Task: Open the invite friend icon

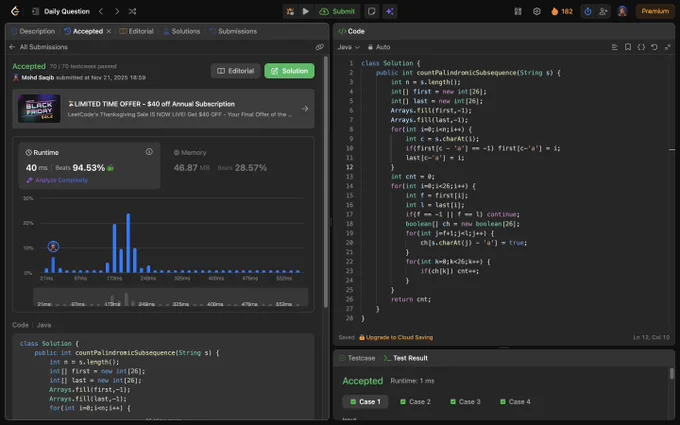Action: (603, 11)
